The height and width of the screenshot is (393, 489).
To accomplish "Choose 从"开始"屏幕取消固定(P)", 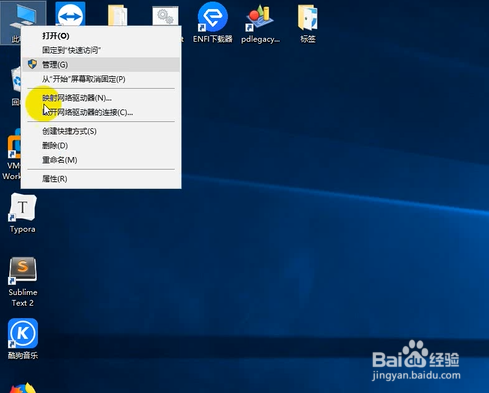I will (x=101, y=79).
